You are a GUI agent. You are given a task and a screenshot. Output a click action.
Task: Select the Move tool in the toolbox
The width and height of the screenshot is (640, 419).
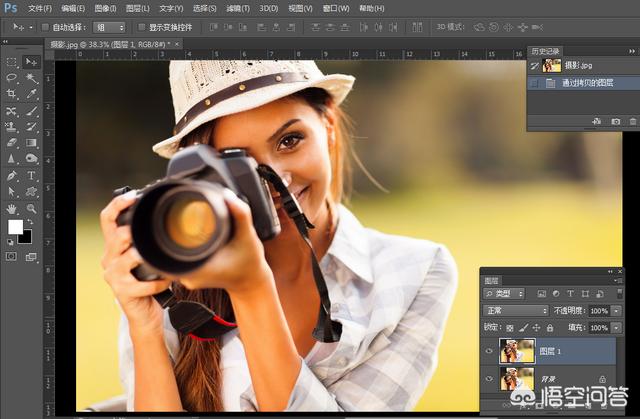(x=32, y=62)
